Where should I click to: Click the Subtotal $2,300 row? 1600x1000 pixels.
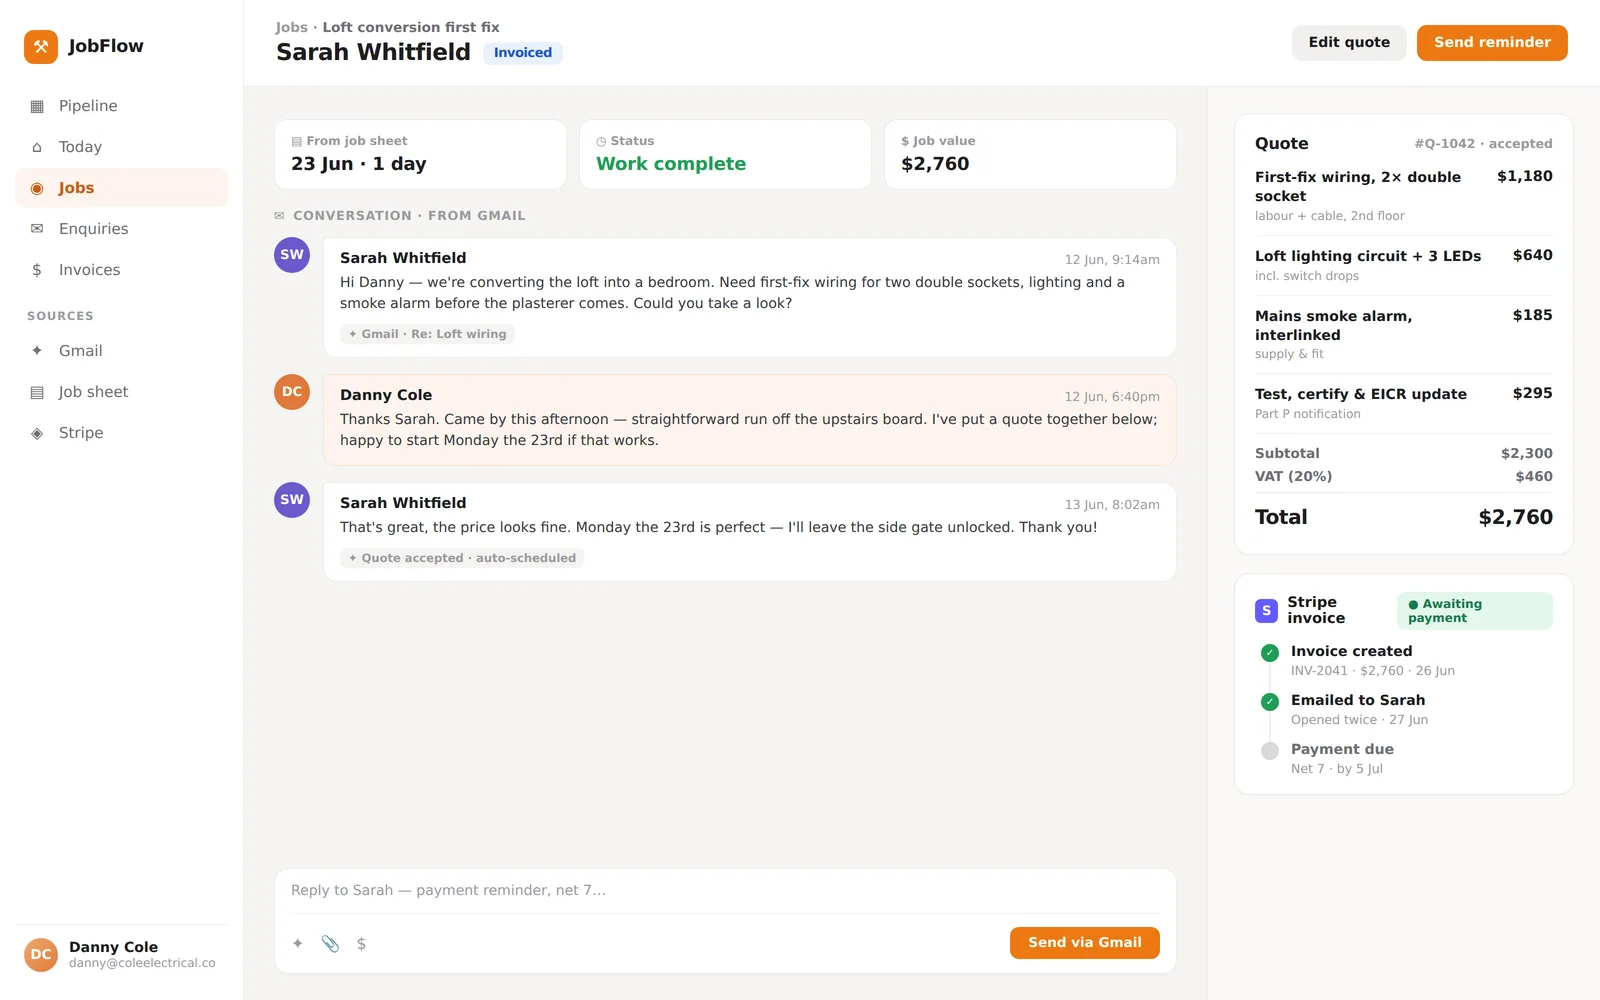coord(1404,454)
